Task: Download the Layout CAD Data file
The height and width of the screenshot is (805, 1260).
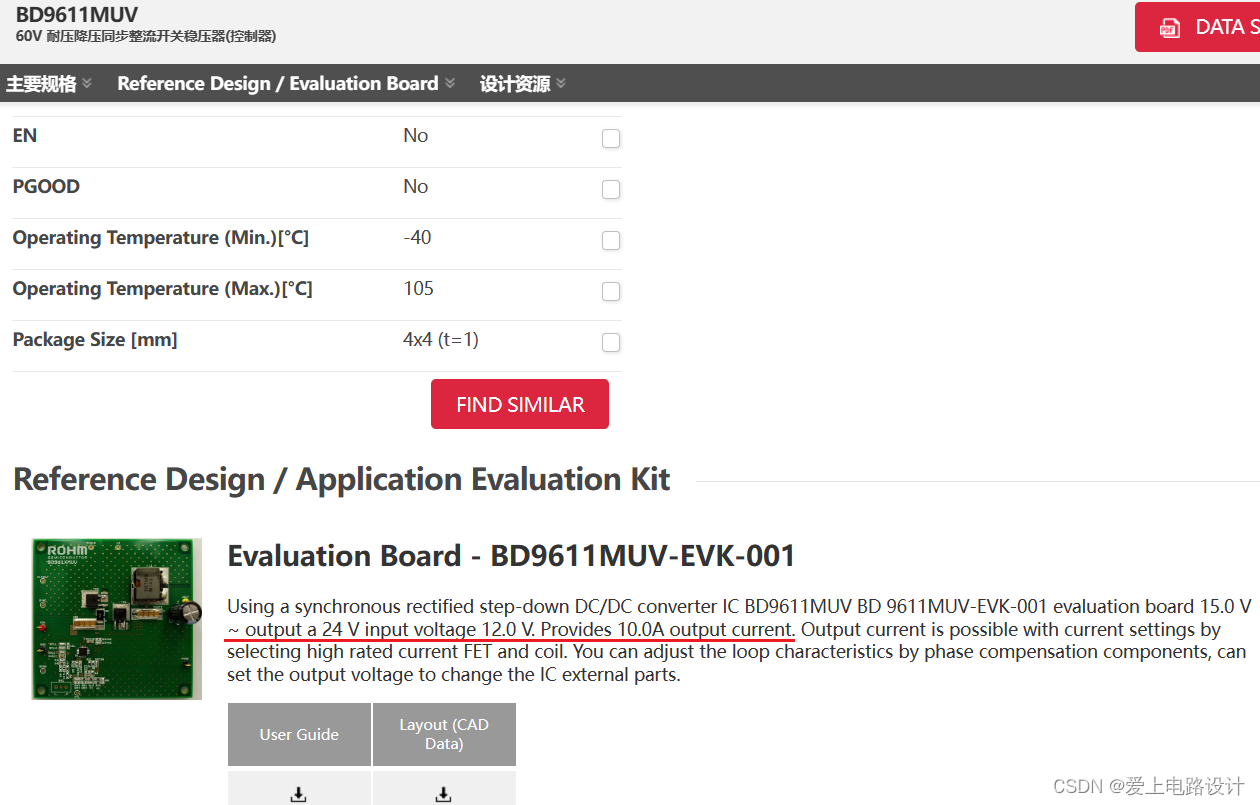Action: point(444,794)
